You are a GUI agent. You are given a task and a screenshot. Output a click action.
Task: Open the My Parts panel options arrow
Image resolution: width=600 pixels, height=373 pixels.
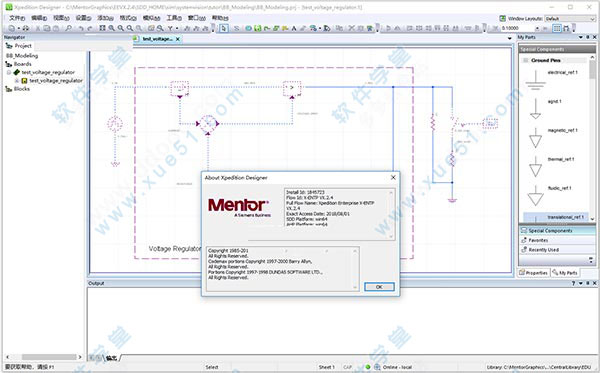click(x=581, y=37)
